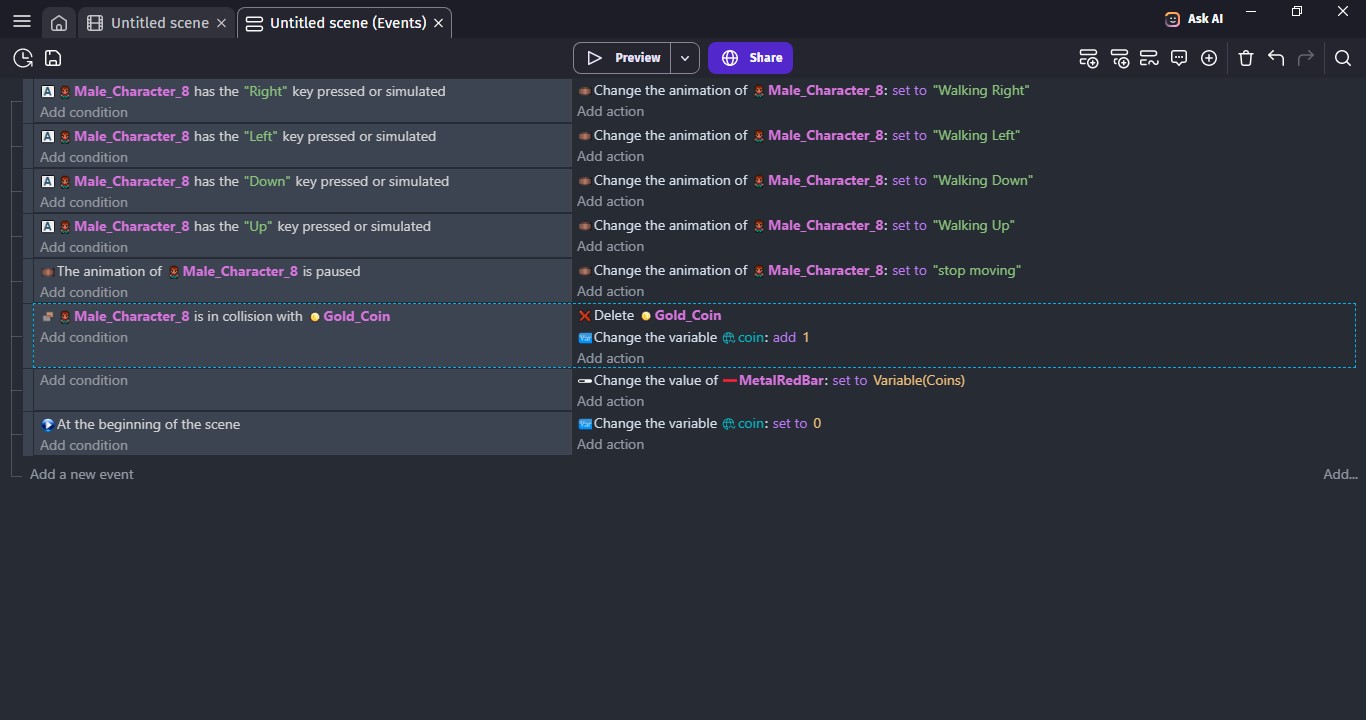Click the "Add a new event" link
This screenshot has width=1366, height=720.
82,474
